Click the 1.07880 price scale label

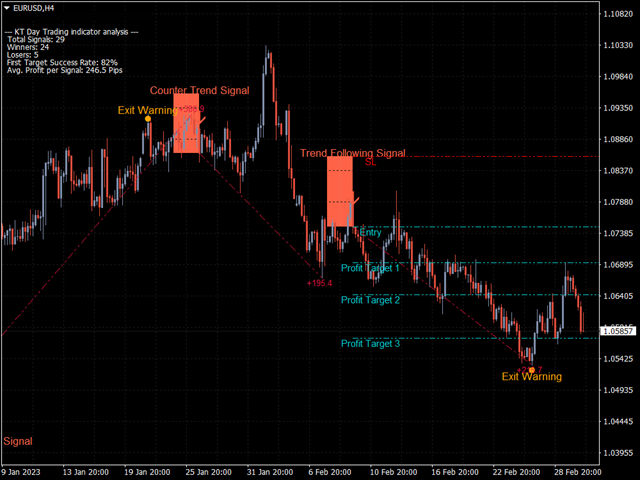coord(618,202)
